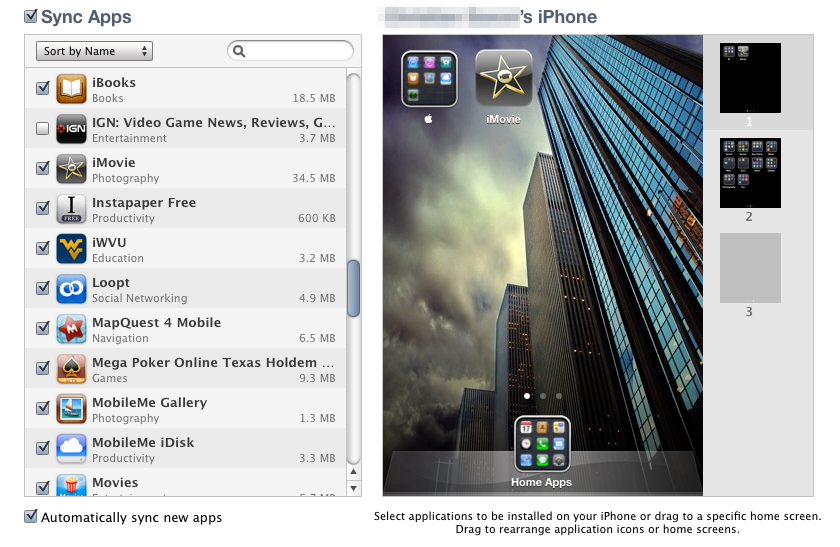Click the app search field

coord(290,51)
